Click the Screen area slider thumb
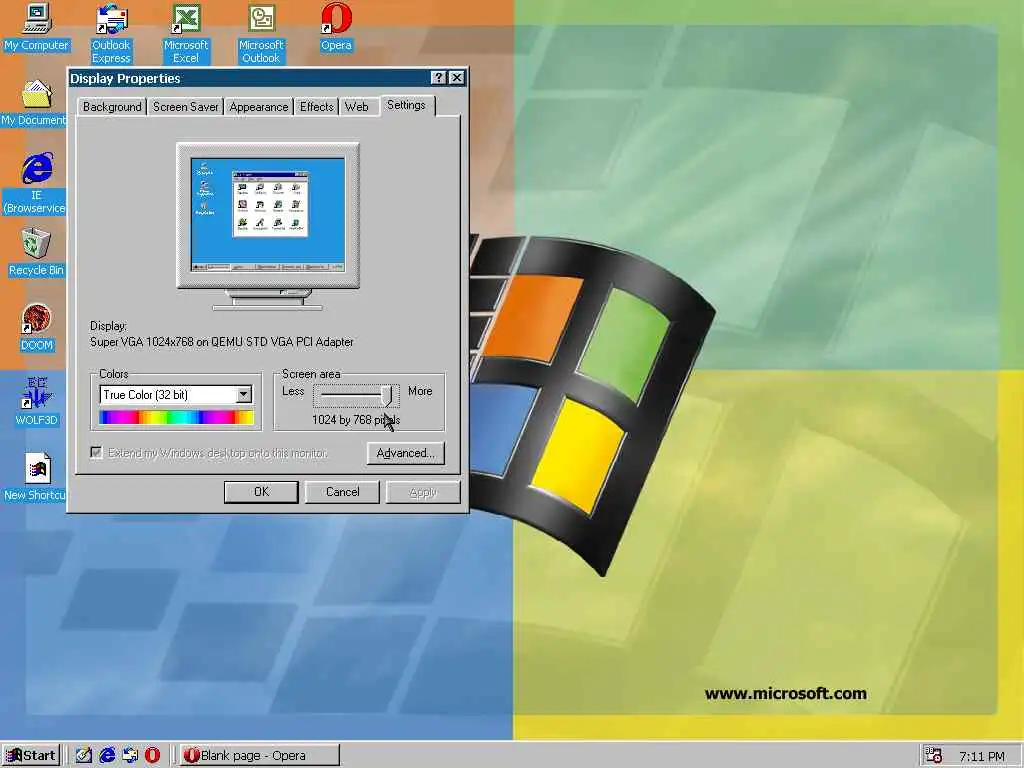Viewport: 1024px width, 768px height. coord(388,395)
